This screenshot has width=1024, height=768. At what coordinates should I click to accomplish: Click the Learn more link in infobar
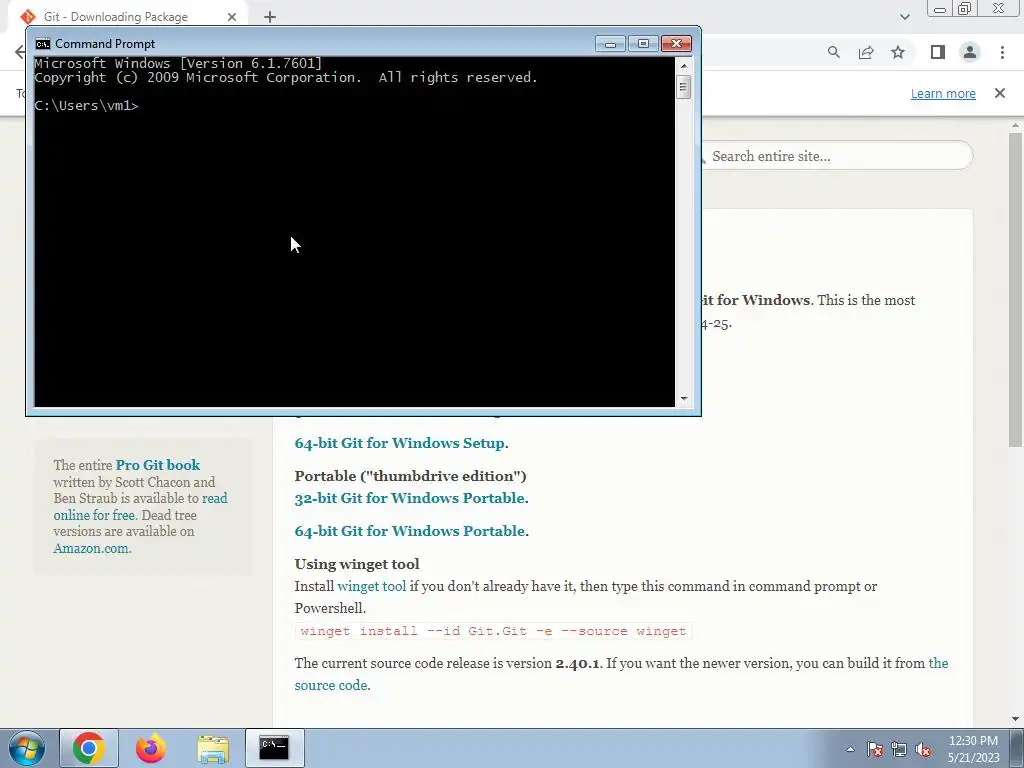coord(943,93)
